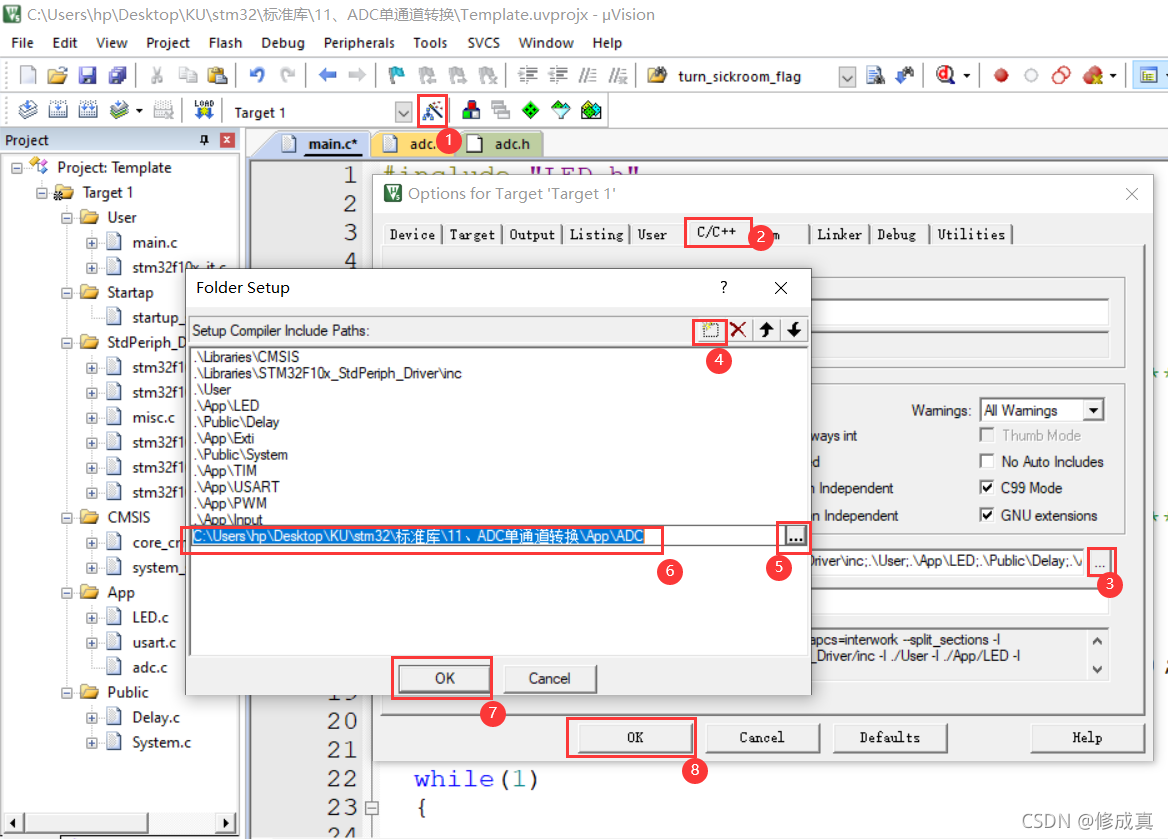This screenshot has height=839, width=1168.
Task: Open the Warnings dropdown
Action: [1094, 411]
